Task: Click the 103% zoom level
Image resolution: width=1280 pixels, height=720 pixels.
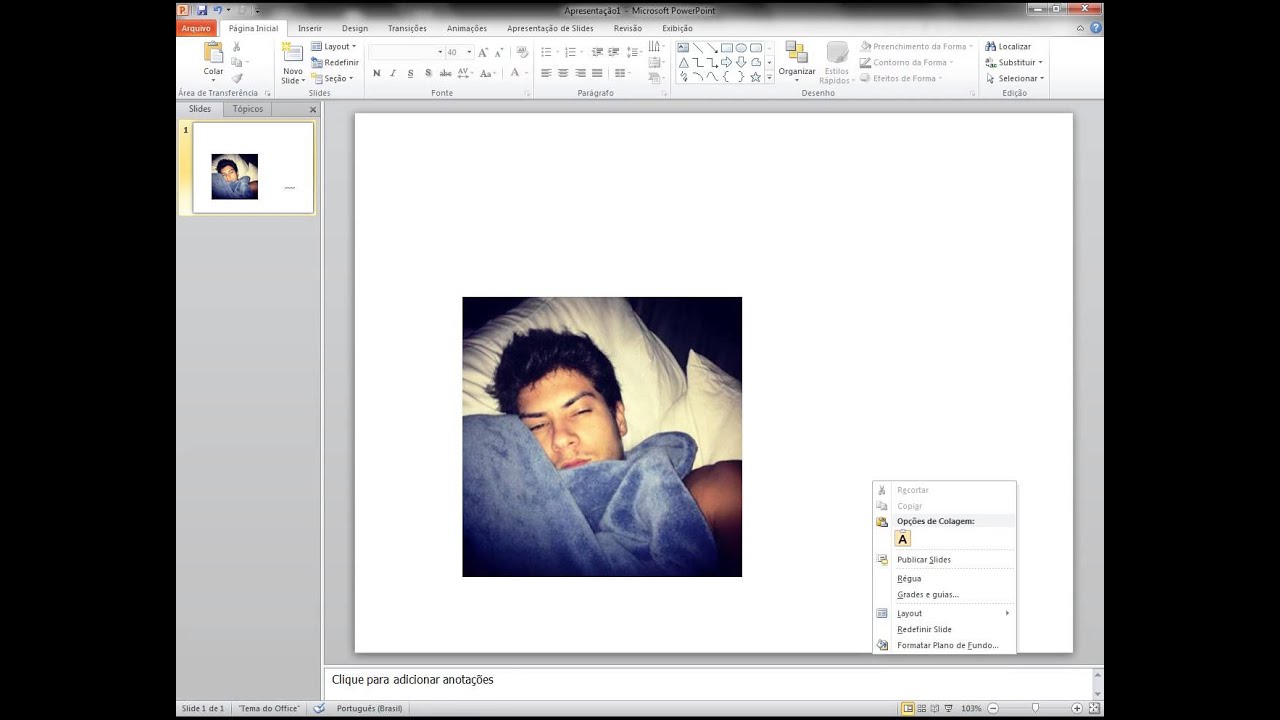Action: pos(971,708)
